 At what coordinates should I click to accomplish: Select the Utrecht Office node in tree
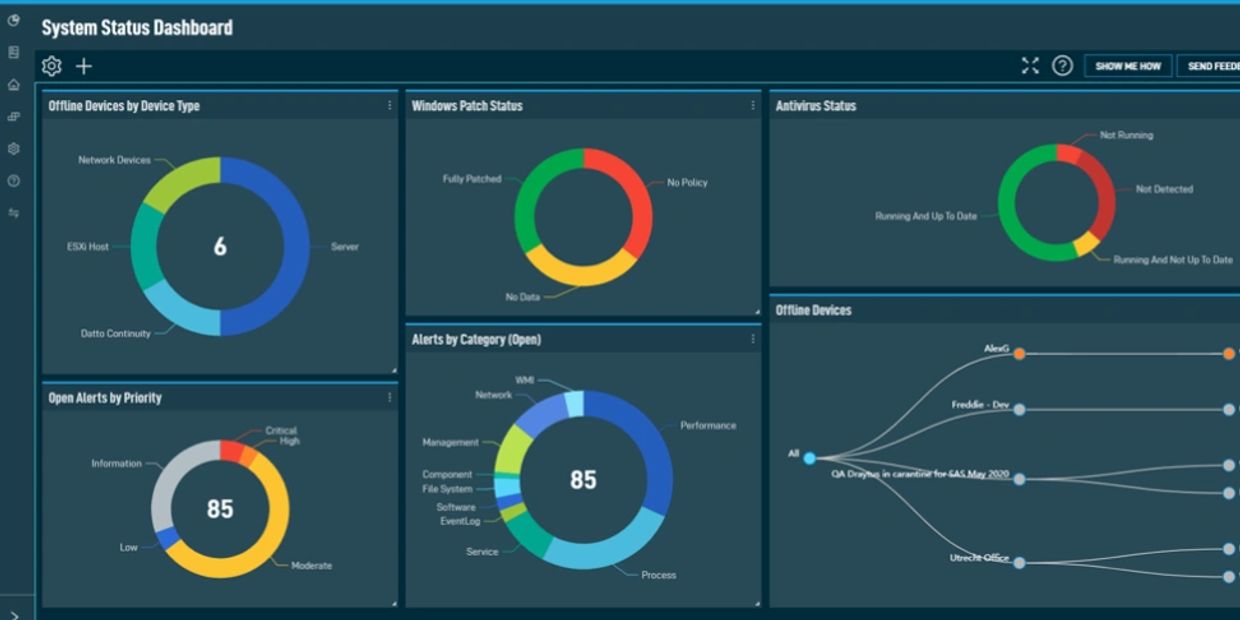(1019, 563)
